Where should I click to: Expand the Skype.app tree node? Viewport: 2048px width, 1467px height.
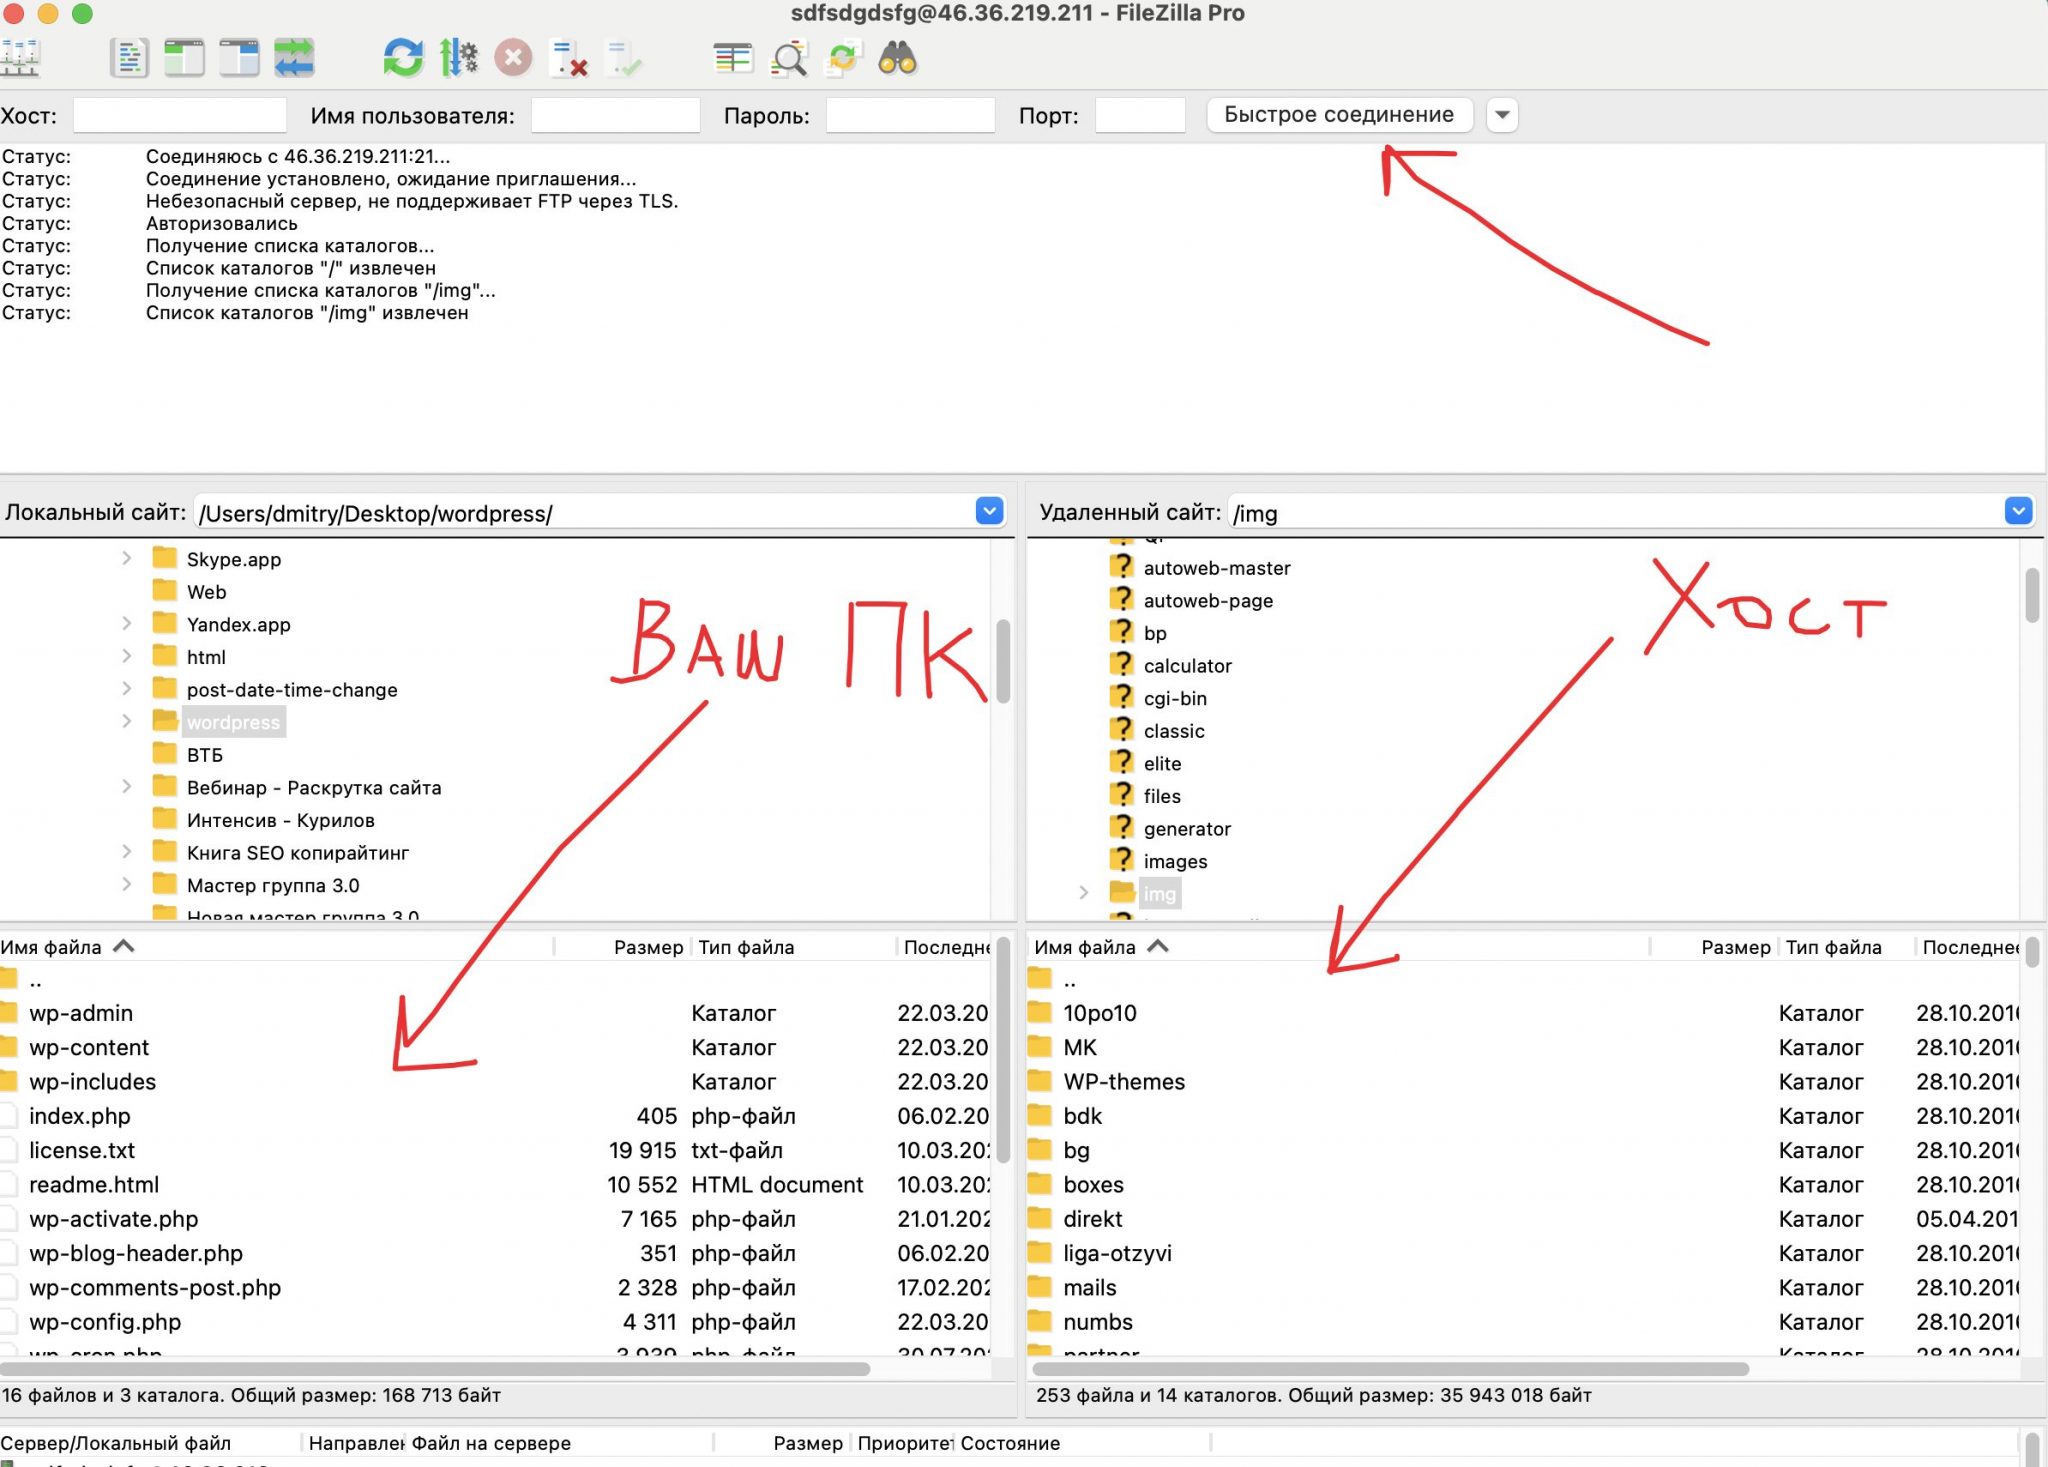[x=126, y=558]
